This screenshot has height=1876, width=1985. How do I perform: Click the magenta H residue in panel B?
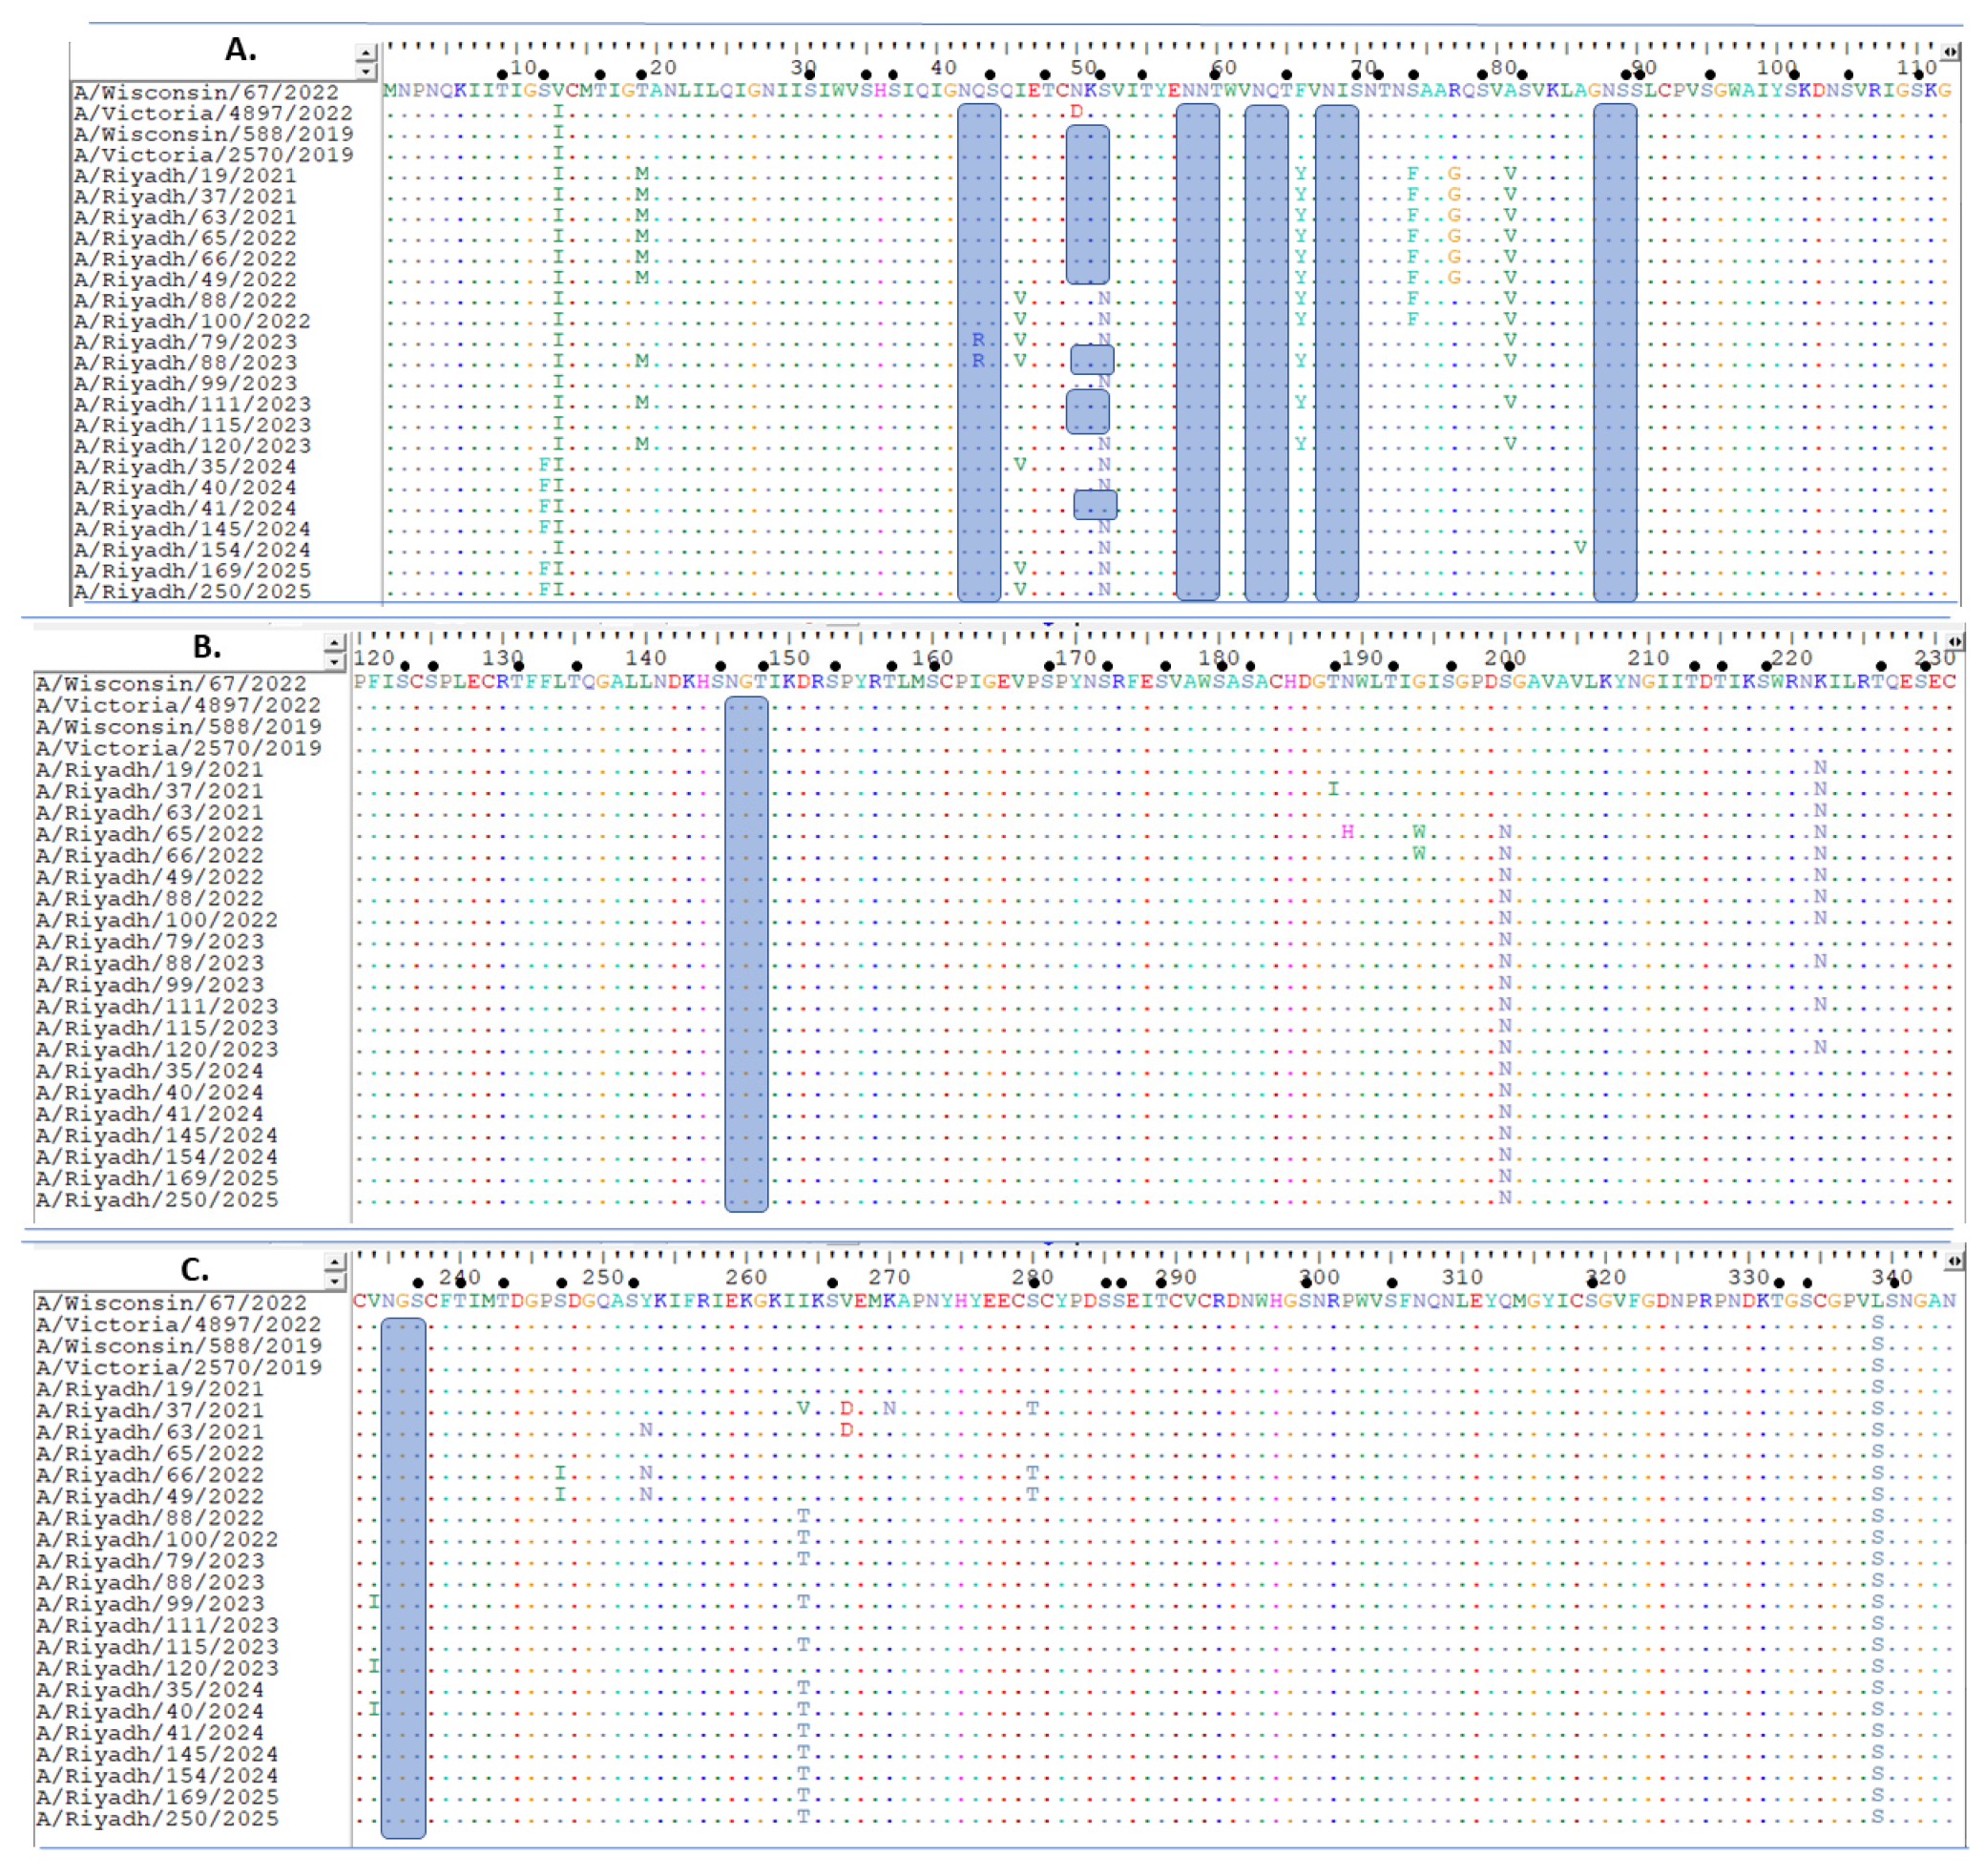1347,832
